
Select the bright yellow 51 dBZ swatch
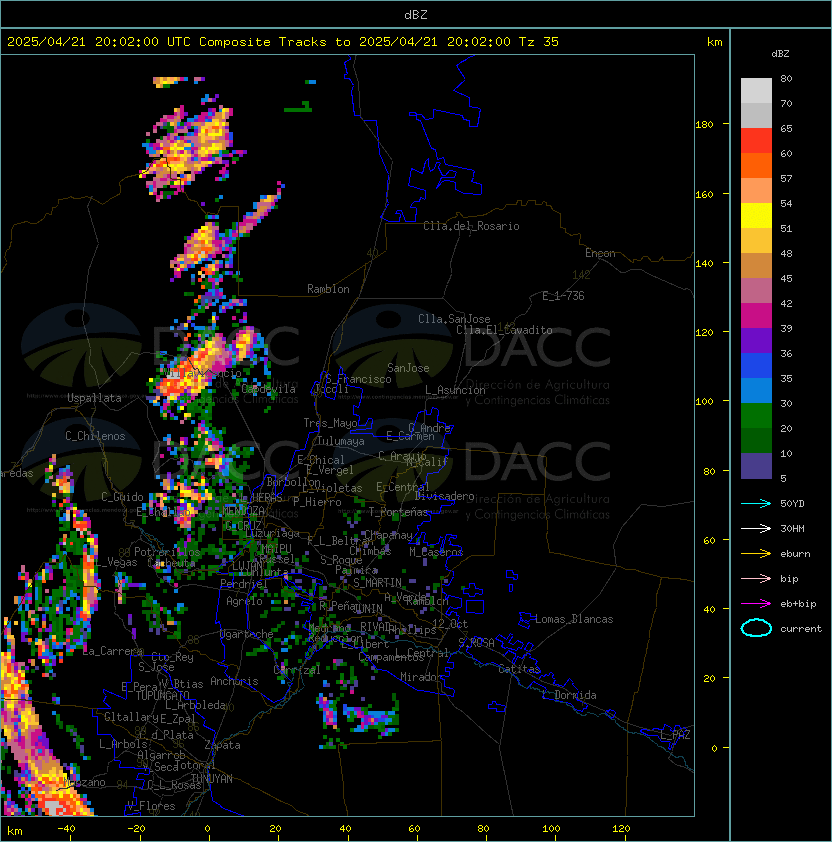coord(756,216)
